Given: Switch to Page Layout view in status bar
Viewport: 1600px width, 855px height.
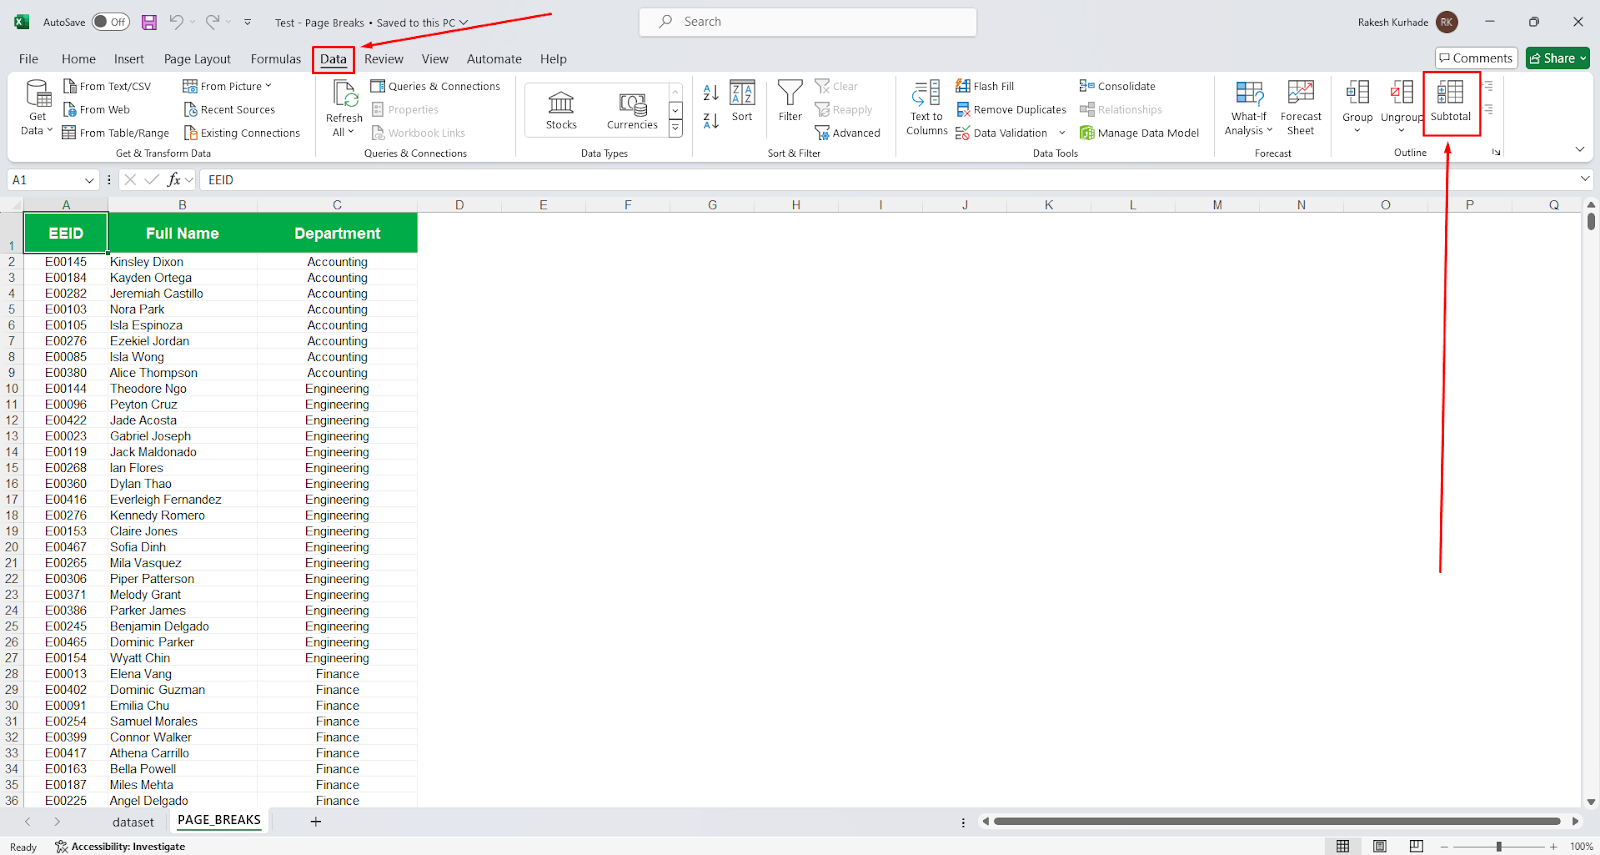Looking at the screenshot, I should [x=1380, y=846].
